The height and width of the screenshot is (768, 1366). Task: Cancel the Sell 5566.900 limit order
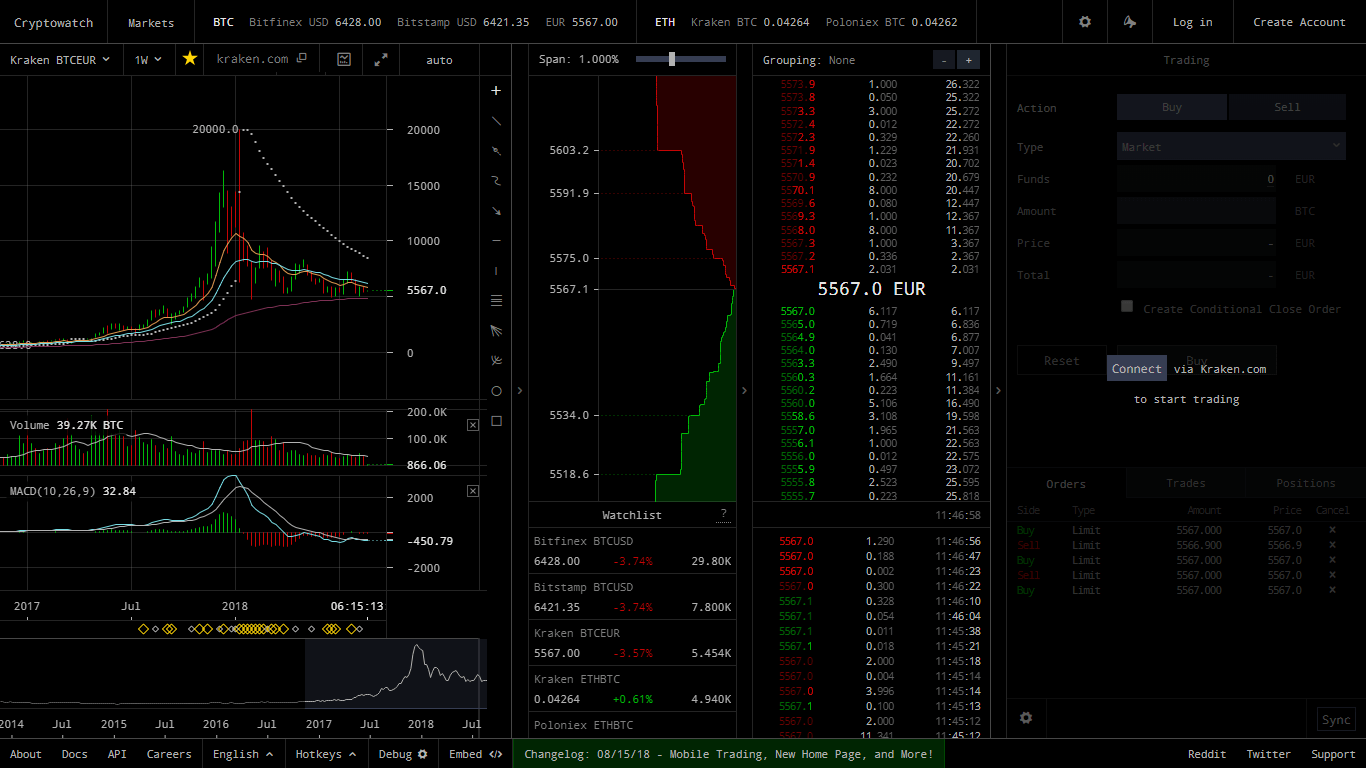(1331, 545)
